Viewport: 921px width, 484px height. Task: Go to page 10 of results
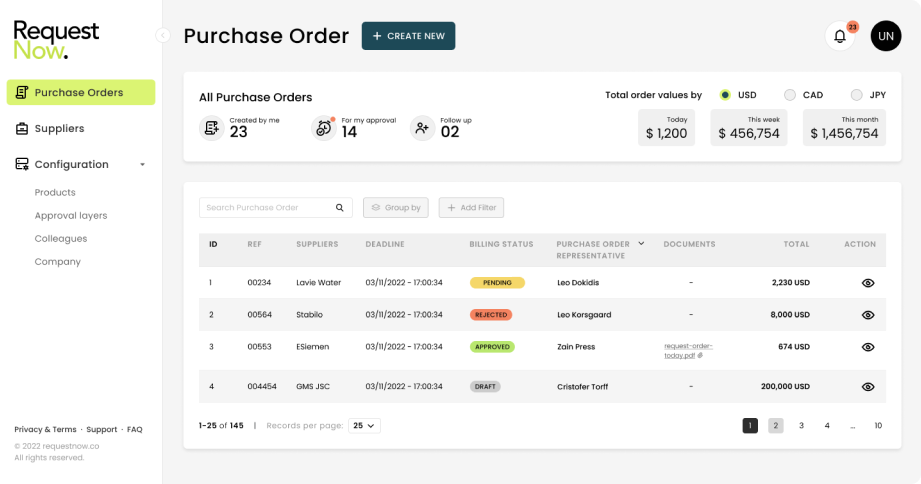[x=878, y=425]
